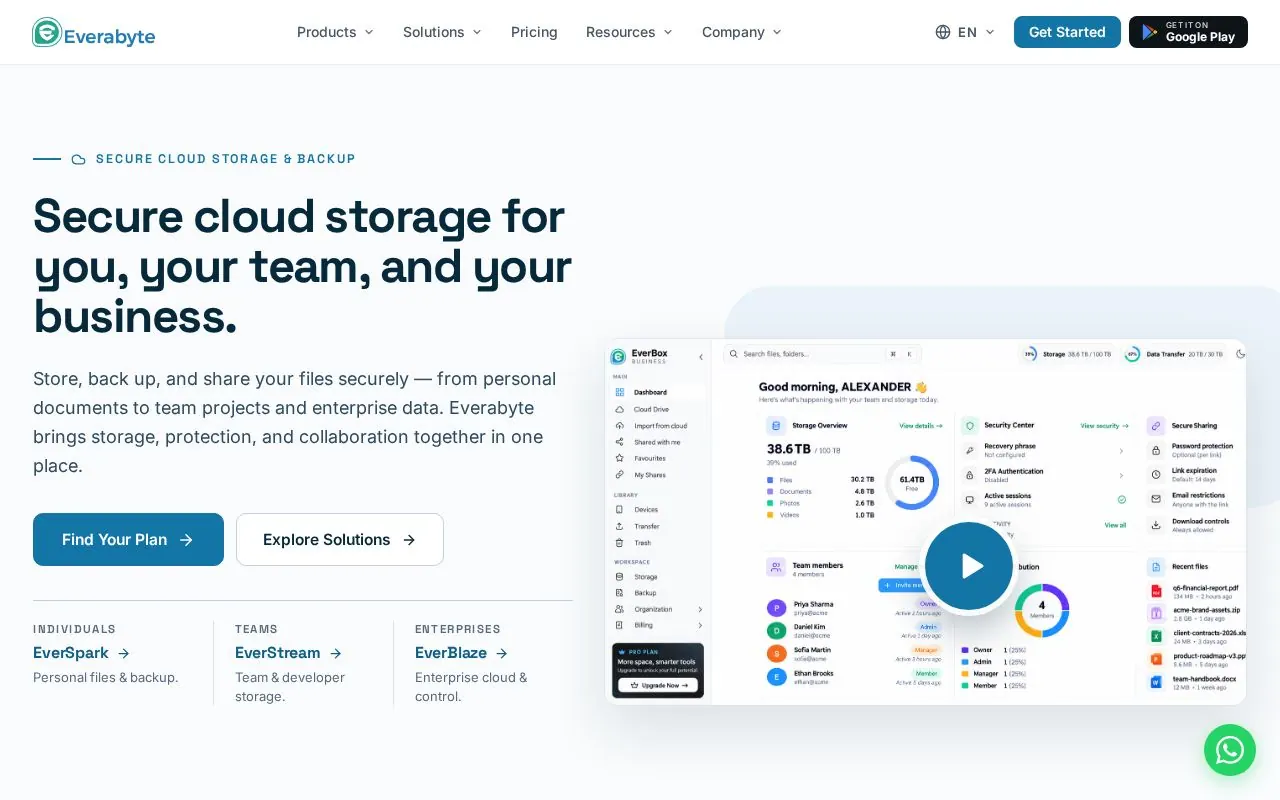Click the Explore Solutions button
Image resolution: width=1280 pixels, height=800 pixels.
(x=340, y=540)
